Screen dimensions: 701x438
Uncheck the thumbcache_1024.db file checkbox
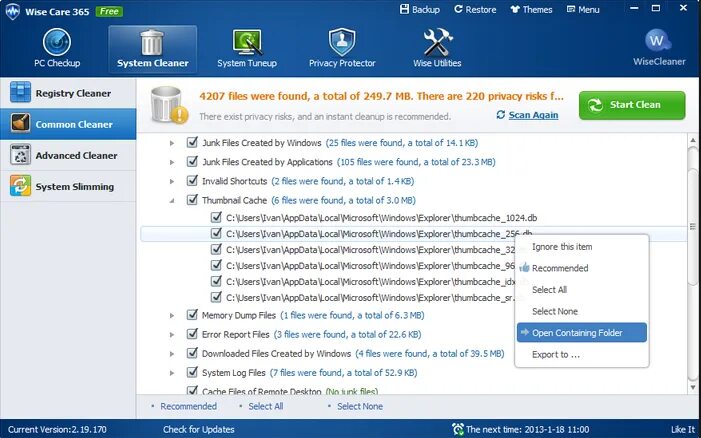[x=216, y=218]
